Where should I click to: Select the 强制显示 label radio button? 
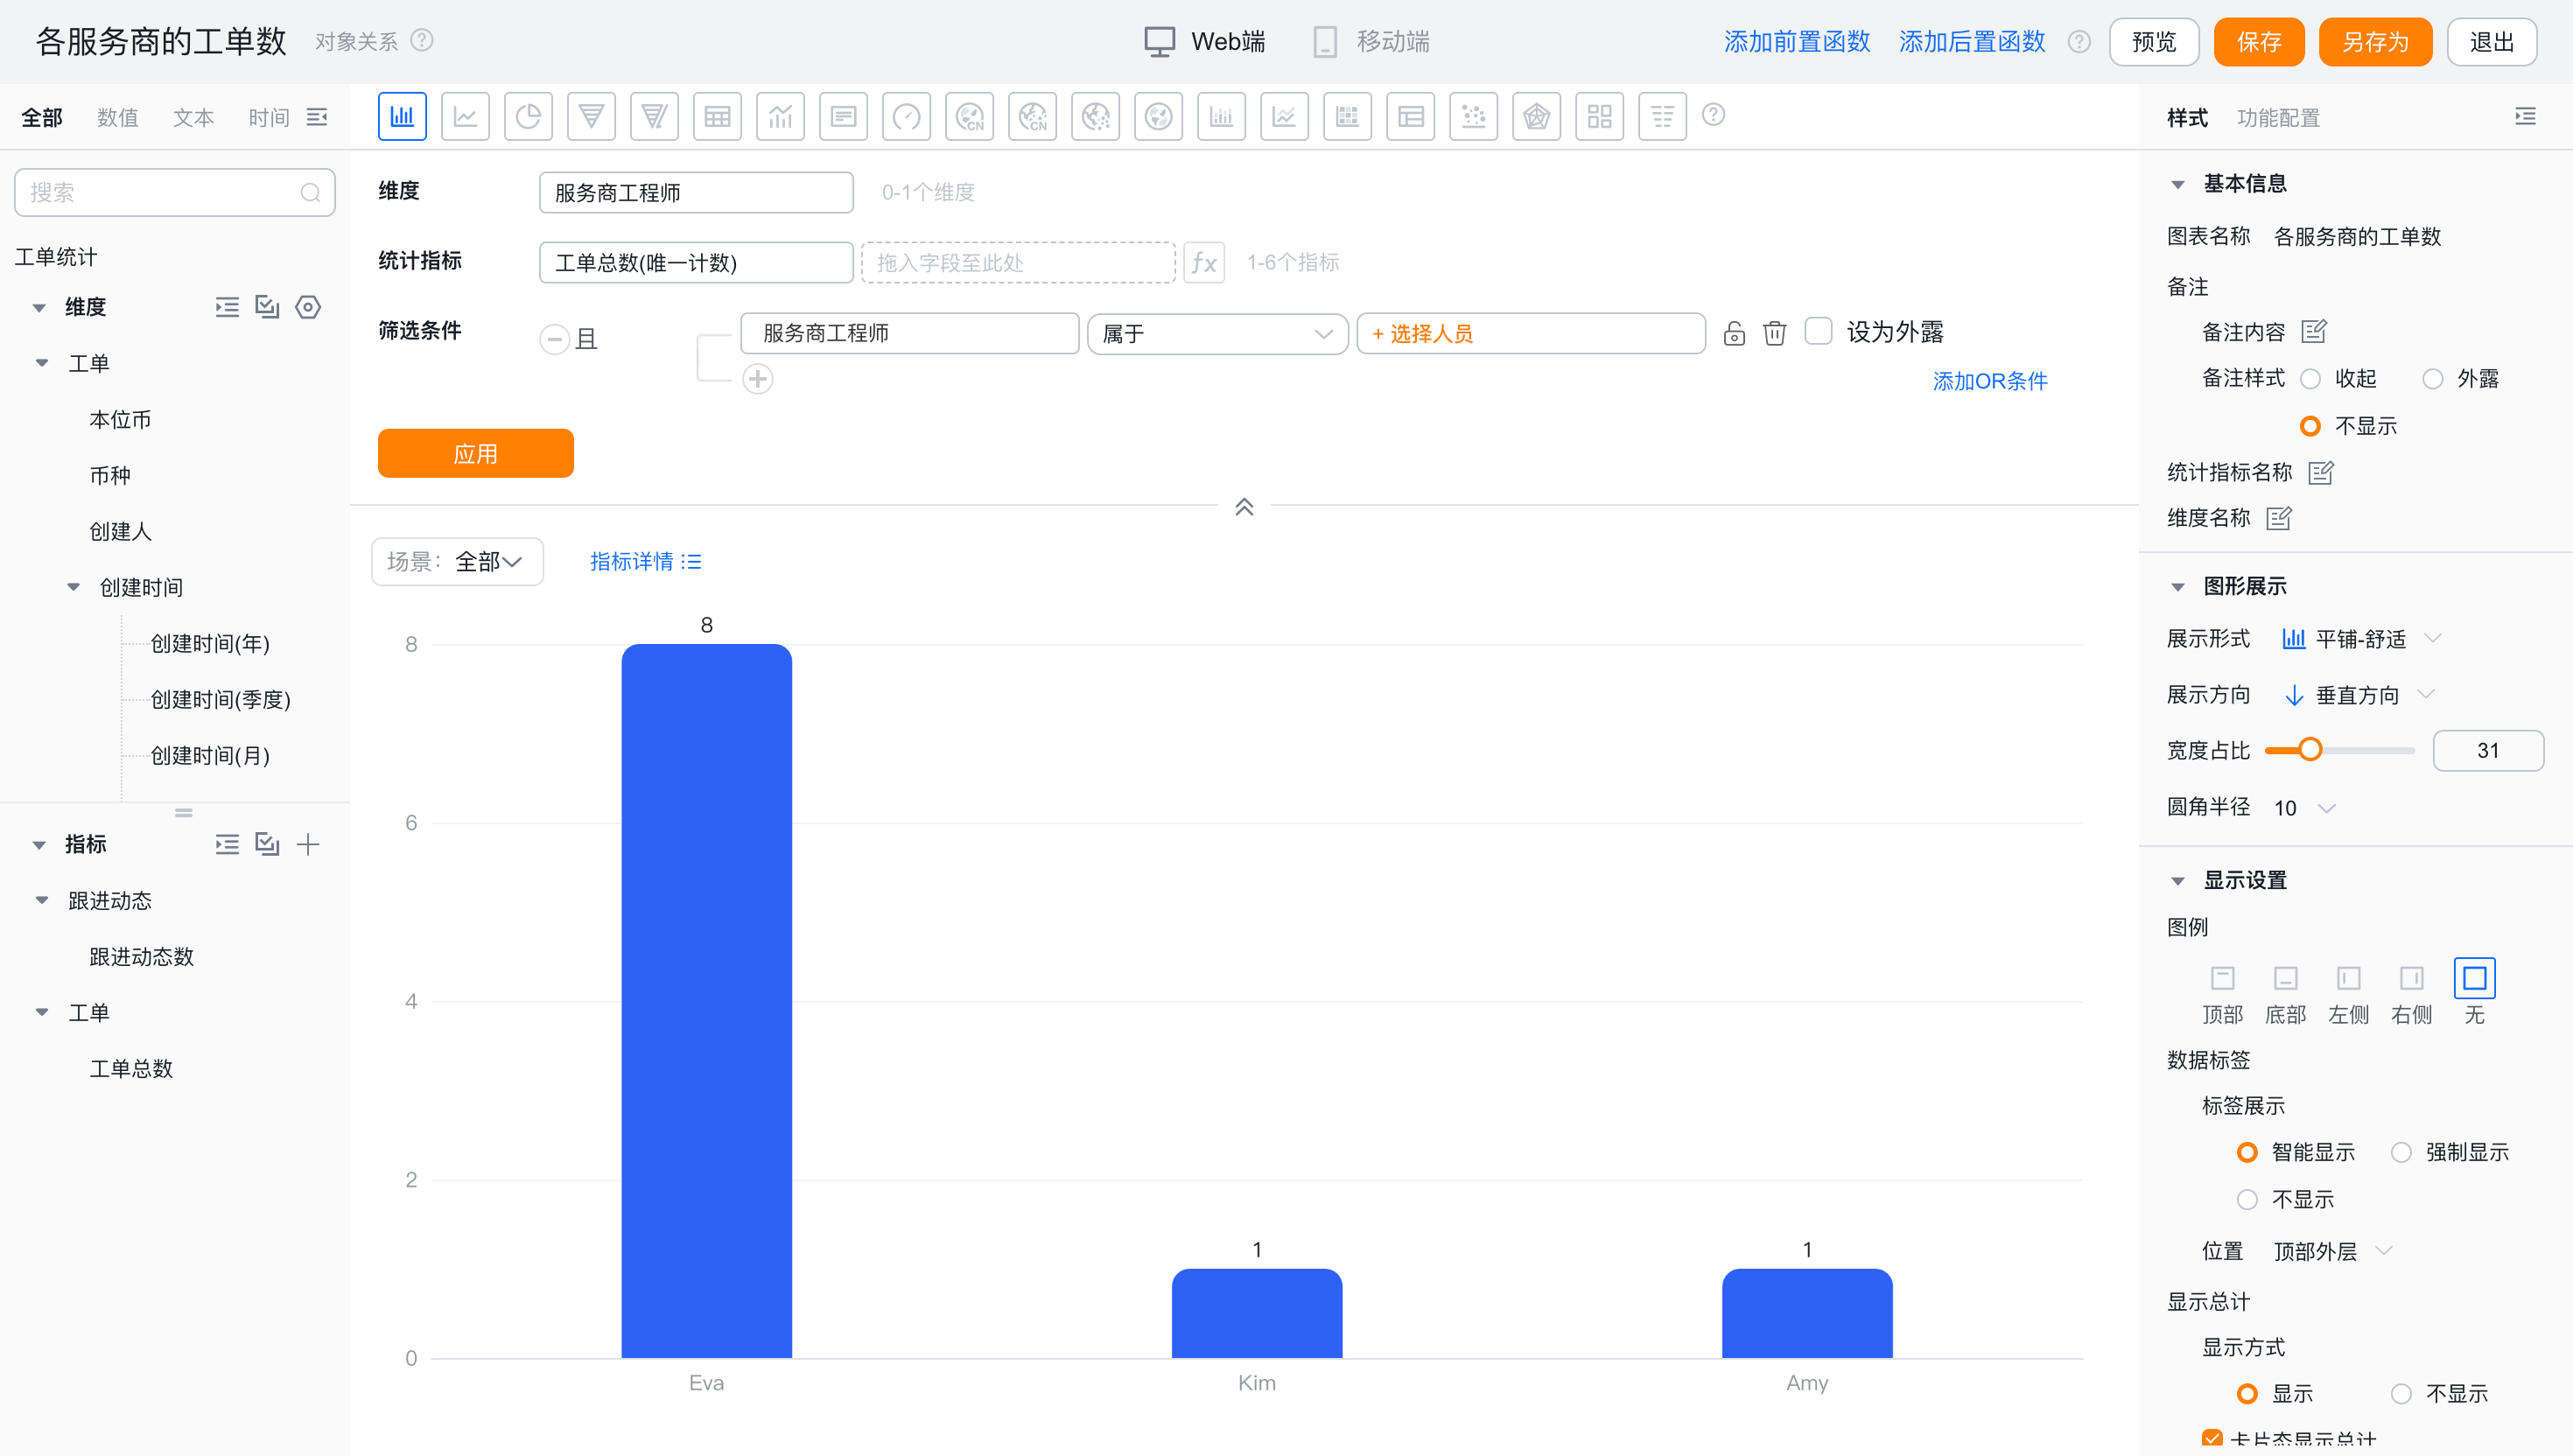pos(2401,1152)
